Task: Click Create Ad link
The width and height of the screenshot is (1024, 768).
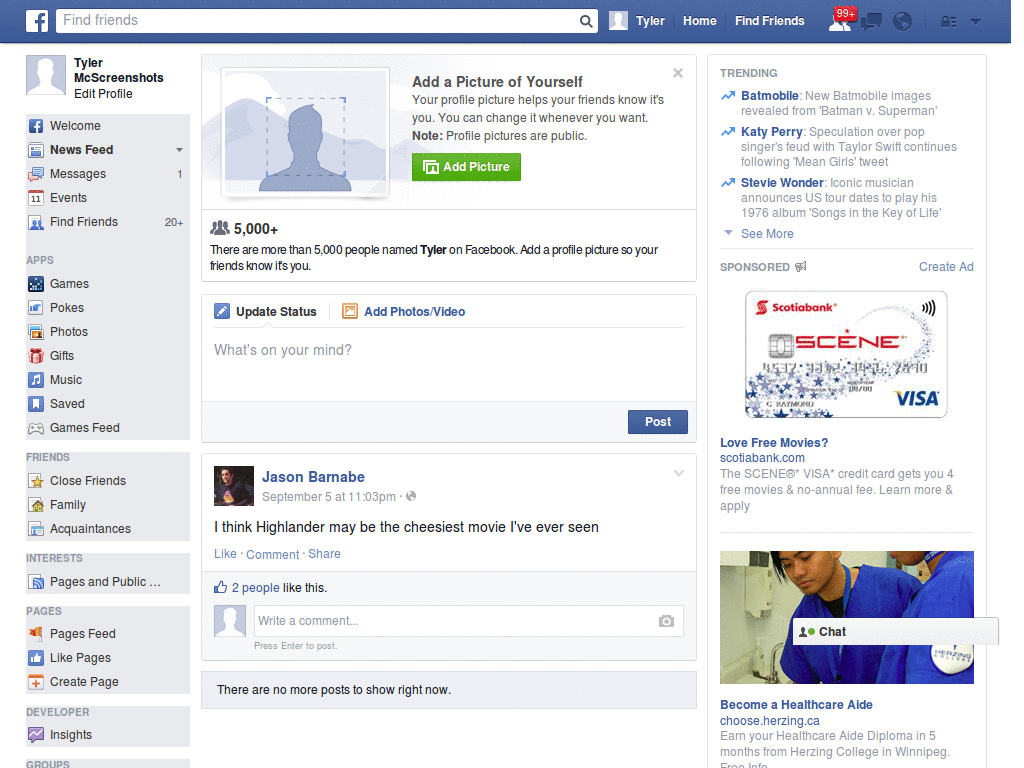Action: [x=946, y=266]
